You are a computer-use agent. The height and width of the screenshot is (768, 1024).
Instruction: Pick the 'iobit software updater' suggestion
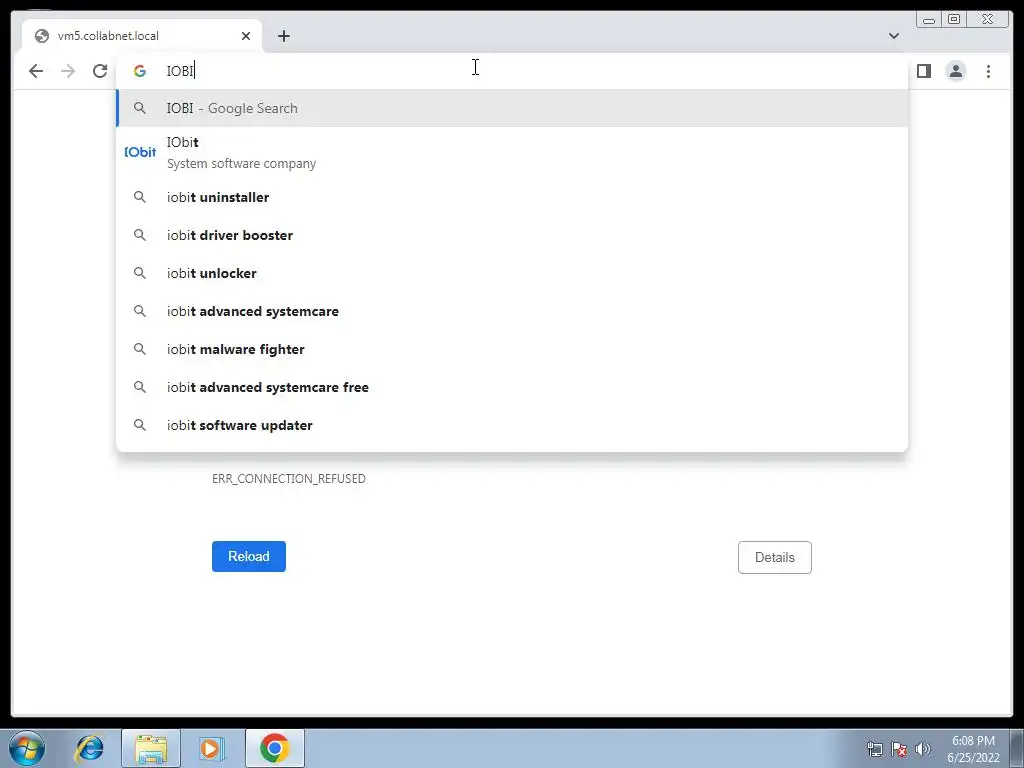(x=512, y=425)
